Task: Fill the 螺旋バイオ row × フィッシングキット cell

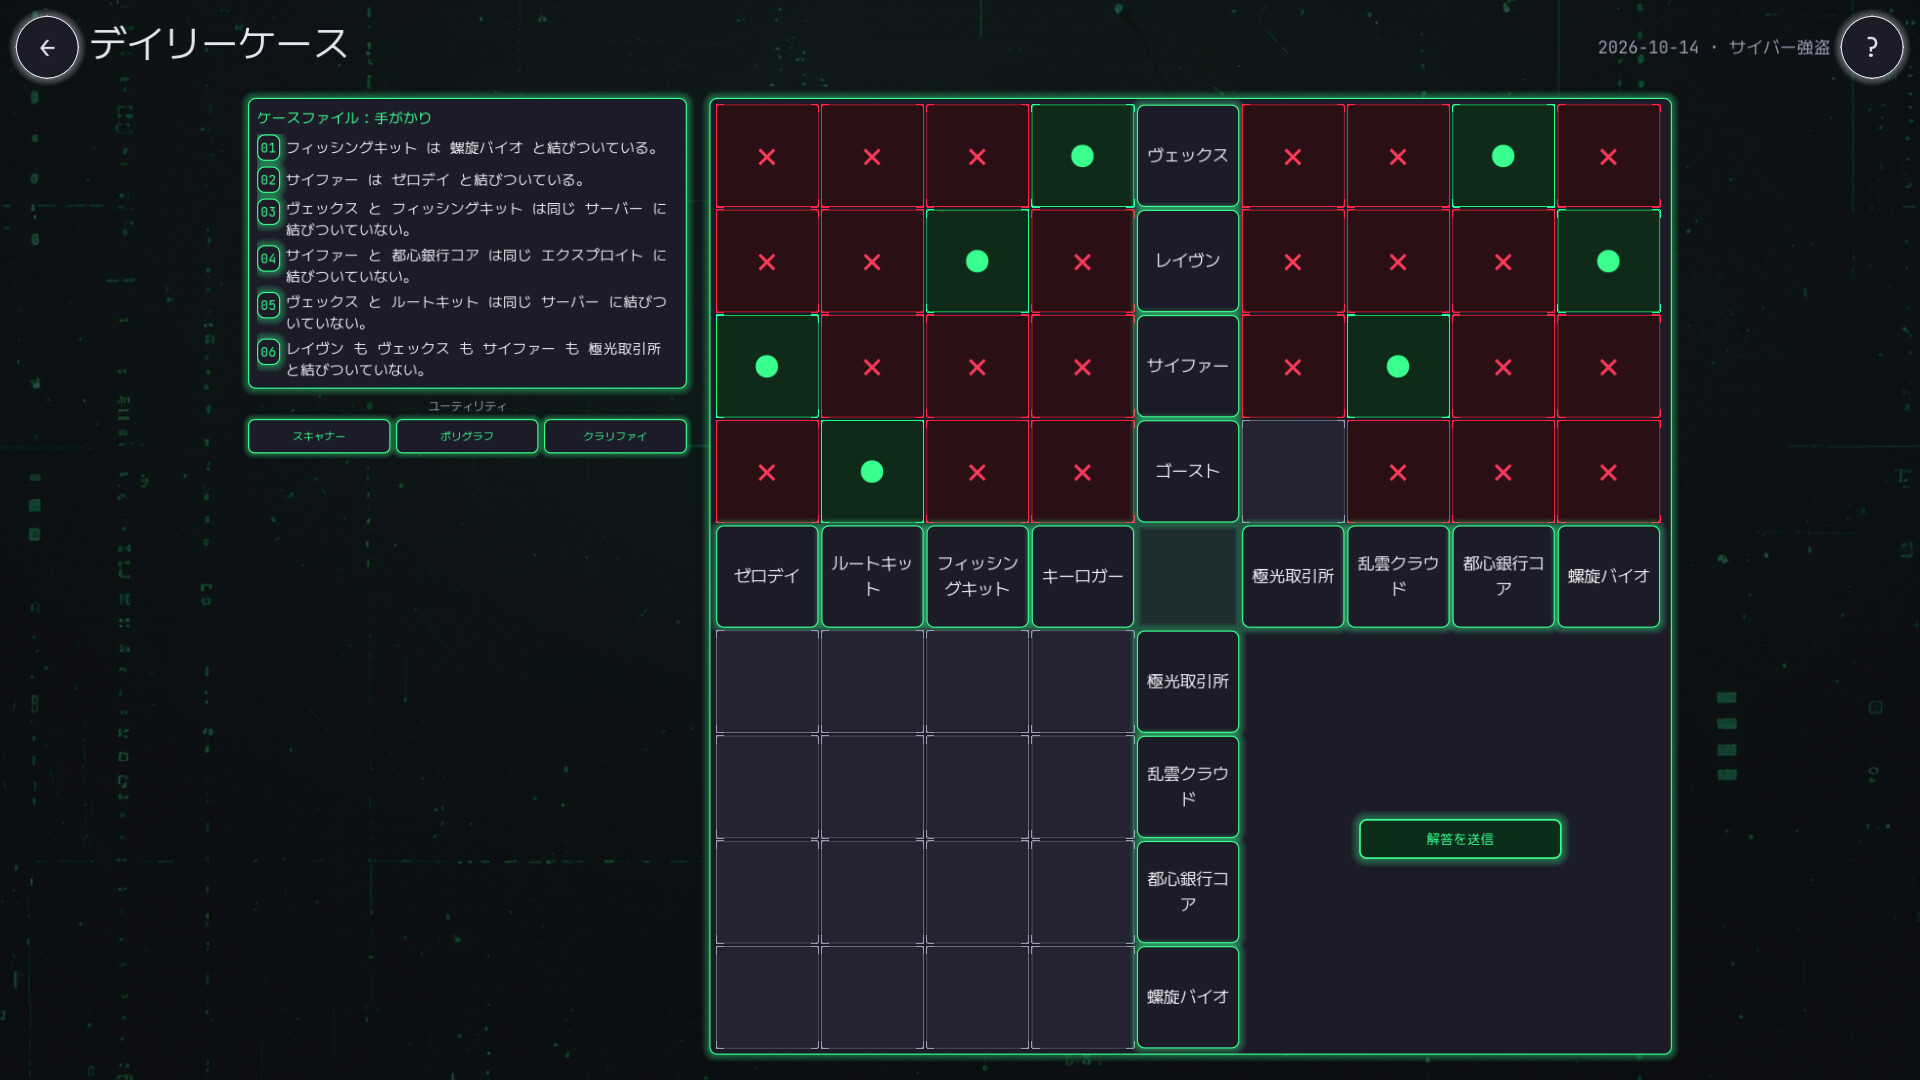Action: 977,996
